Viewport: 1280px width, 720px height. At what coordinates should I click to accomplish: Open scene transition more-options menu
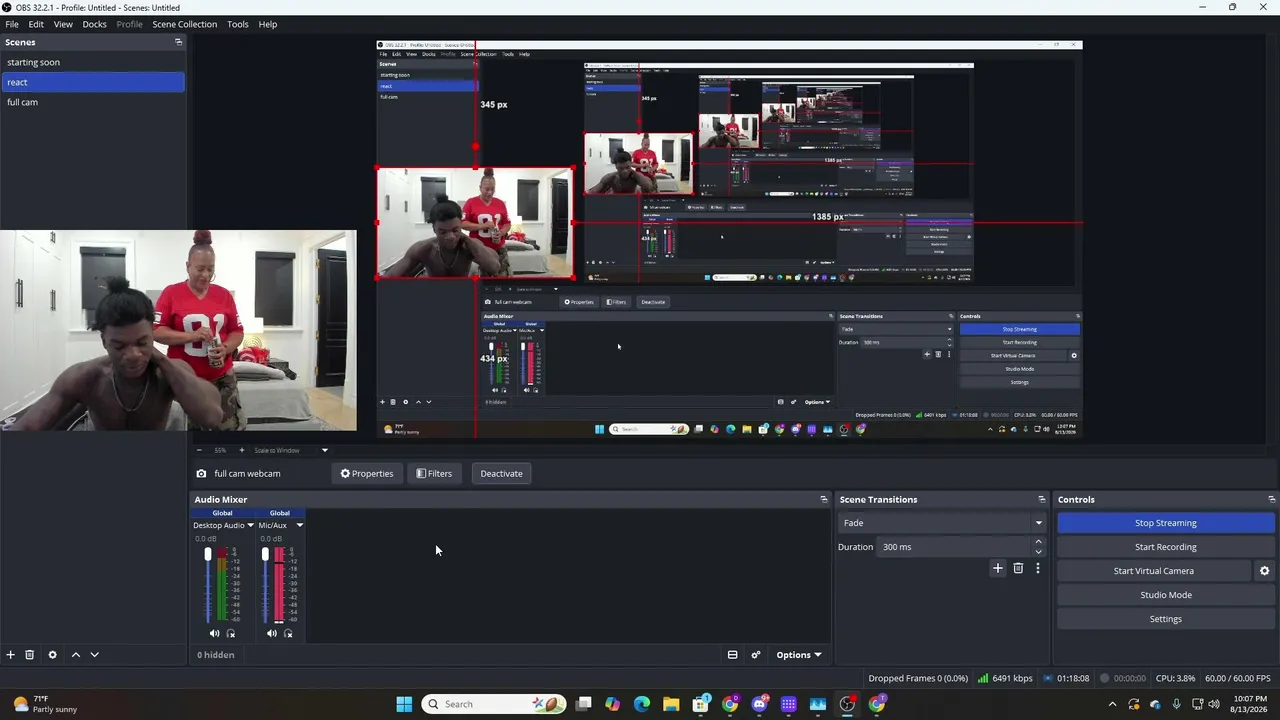tap(1038, 568)
